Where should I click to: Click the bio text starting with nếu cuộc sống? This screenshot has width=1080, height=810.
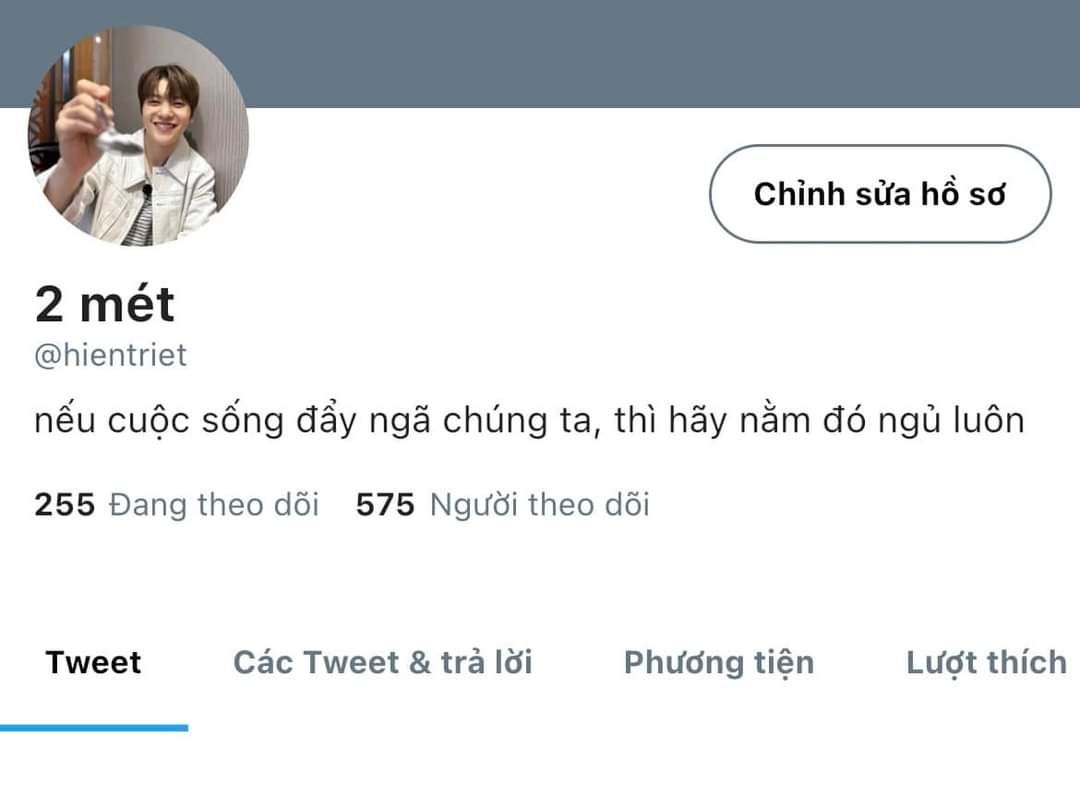tap(530, 421)
